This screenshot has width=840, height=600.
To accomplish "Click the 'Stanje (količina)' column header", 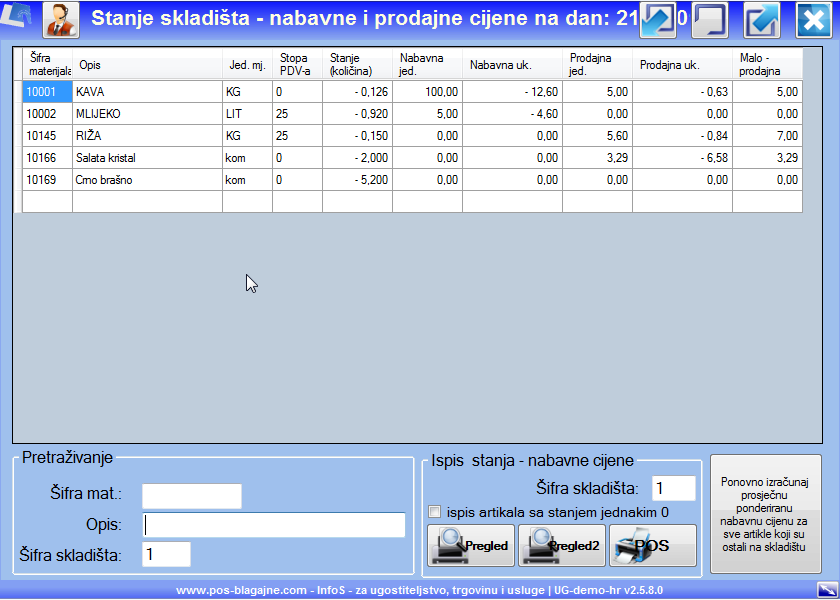I will (357, 65).
